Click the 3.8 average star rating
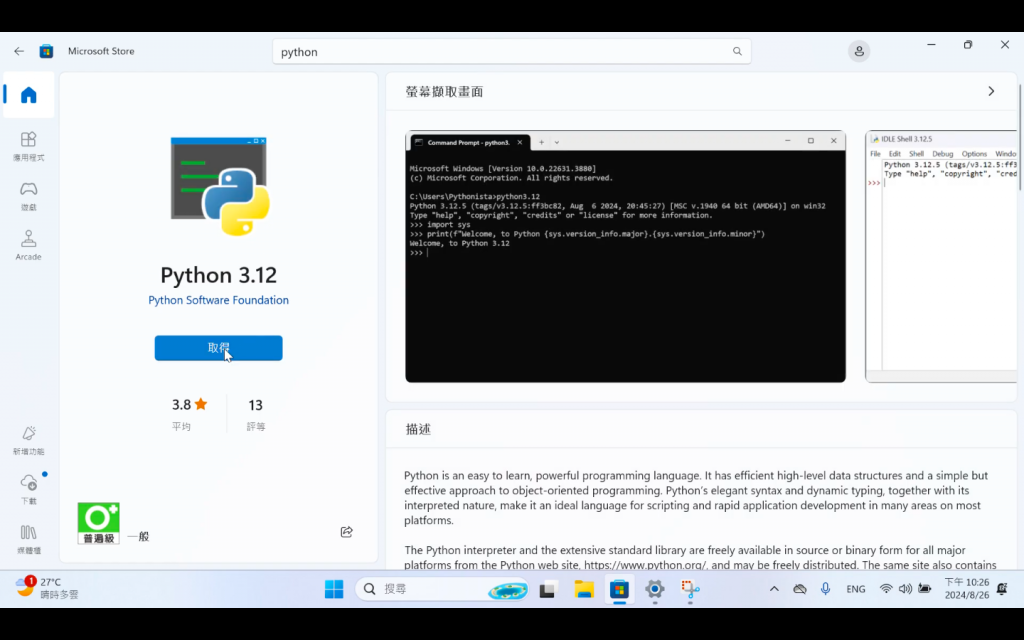The height and width of the screenshot is (640, 1024). click(x=189, y=405)
